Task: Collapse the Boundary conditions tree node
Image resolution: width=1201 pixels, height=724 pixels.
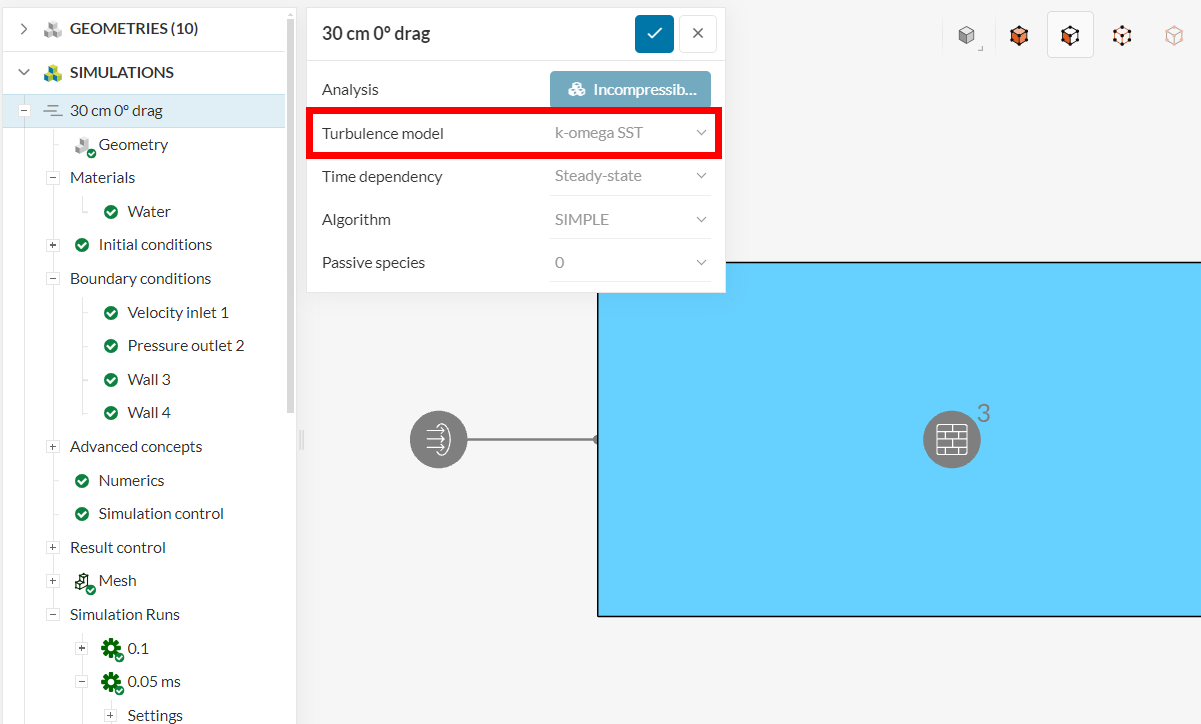Action: pos(53,279)
